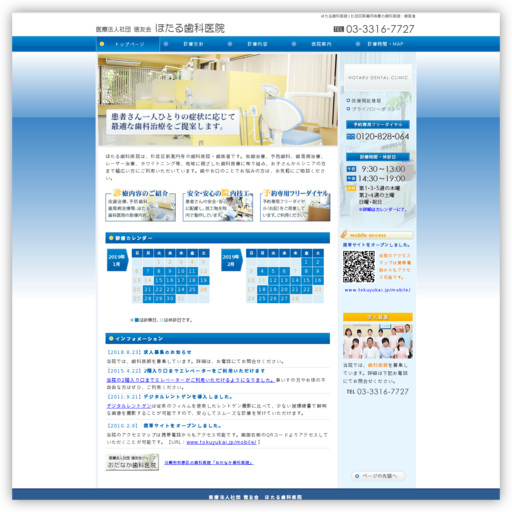Screen dimensions: 512x512
Task: Click the HOTARU DENTAL CLINIC sidebar logo
Action: point(378,77)
